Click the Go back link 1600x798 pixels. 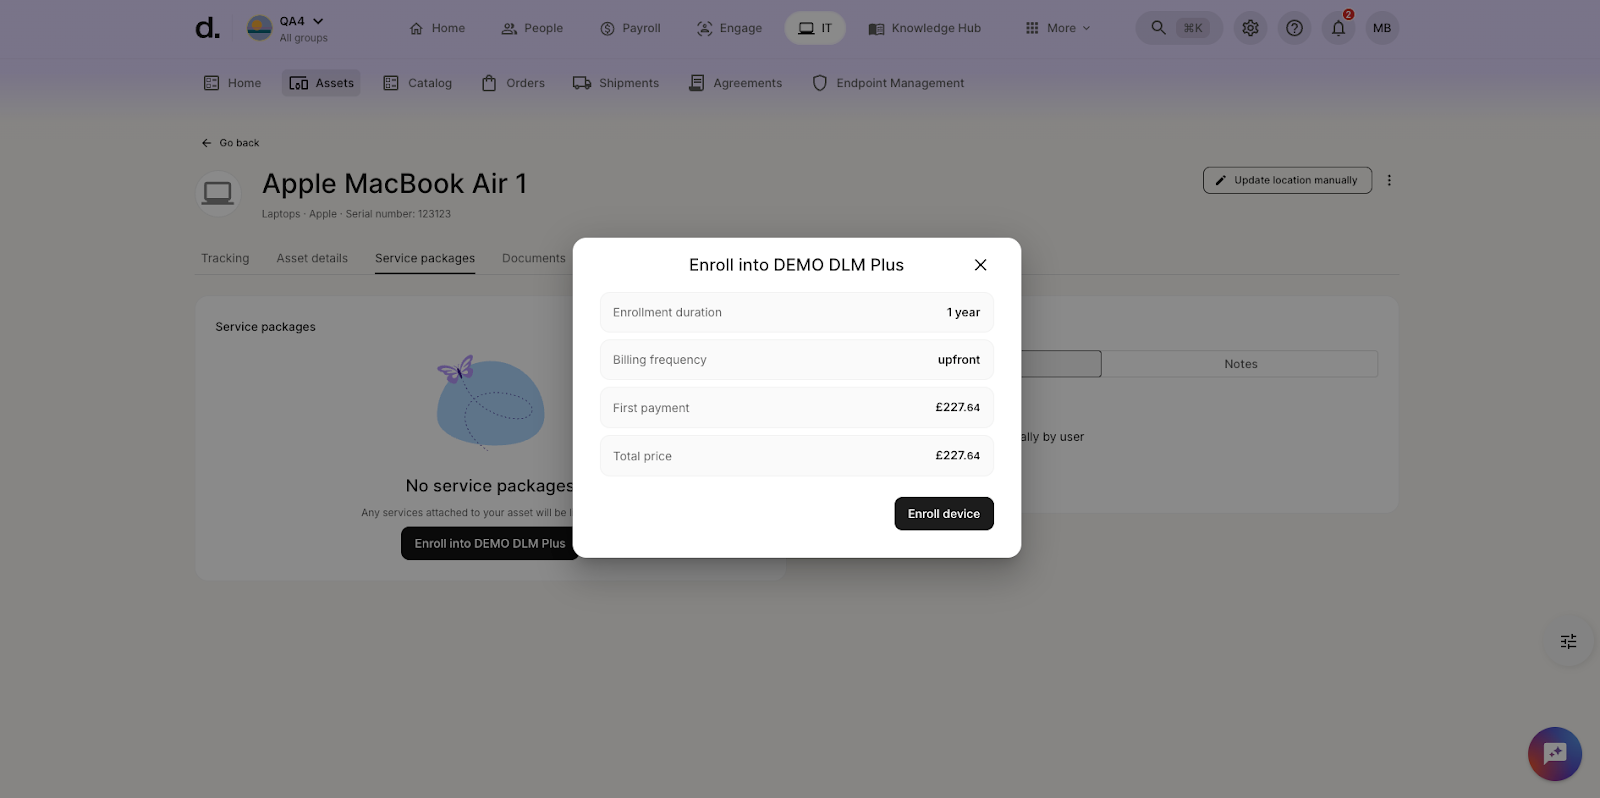[231, 143]
